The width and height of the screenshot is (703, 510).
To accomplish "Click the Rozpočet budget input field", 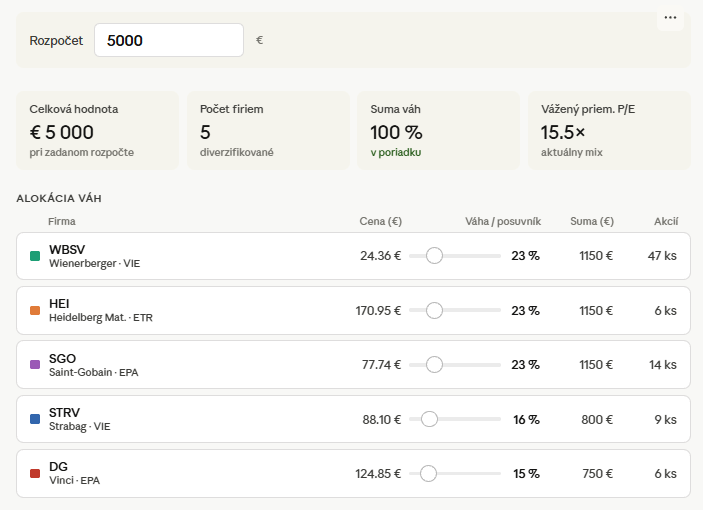I will pos(169,40).
